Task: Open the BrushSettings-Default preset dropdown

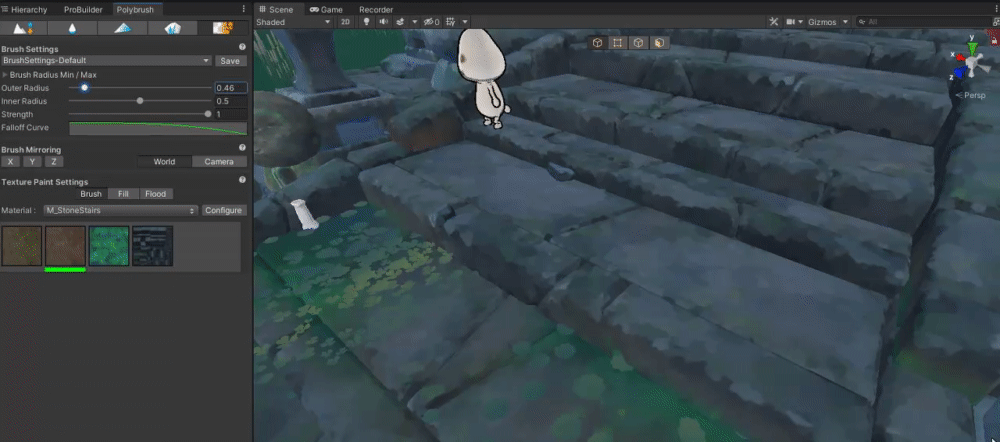Action: (x=106, y=61)
